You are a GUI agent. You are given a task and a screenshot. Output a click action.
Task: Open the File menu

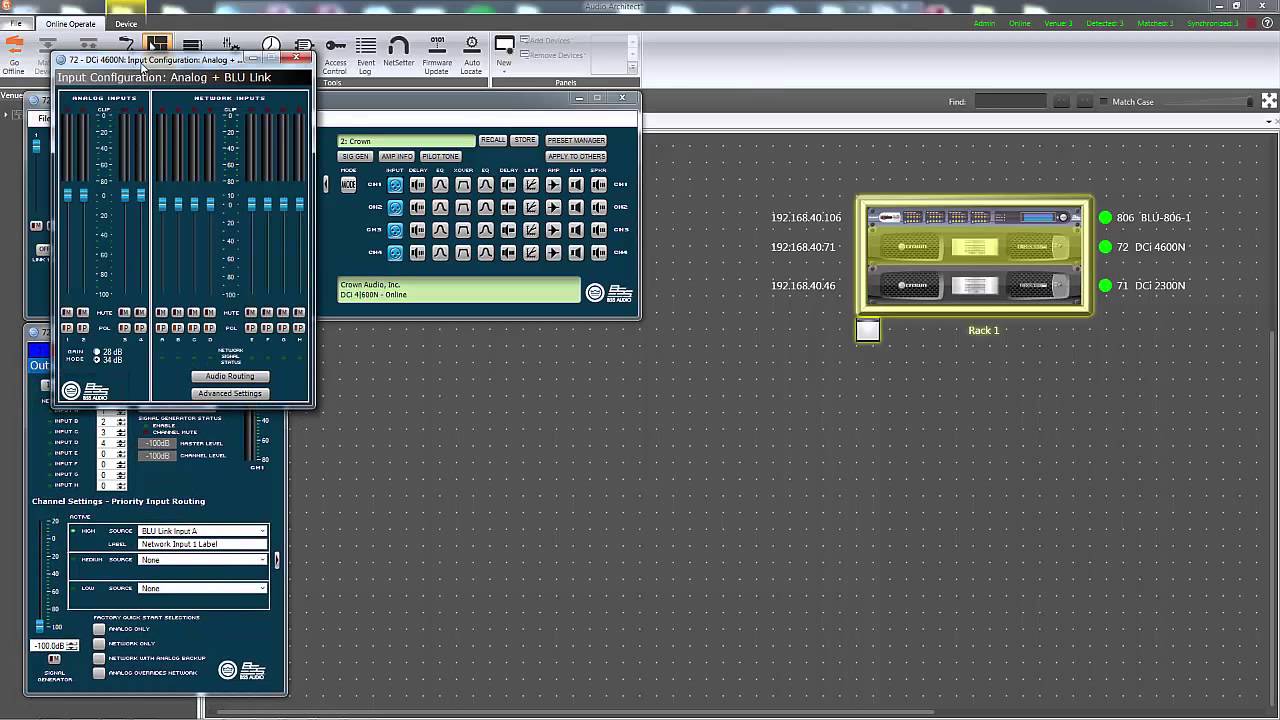(16, 23)
